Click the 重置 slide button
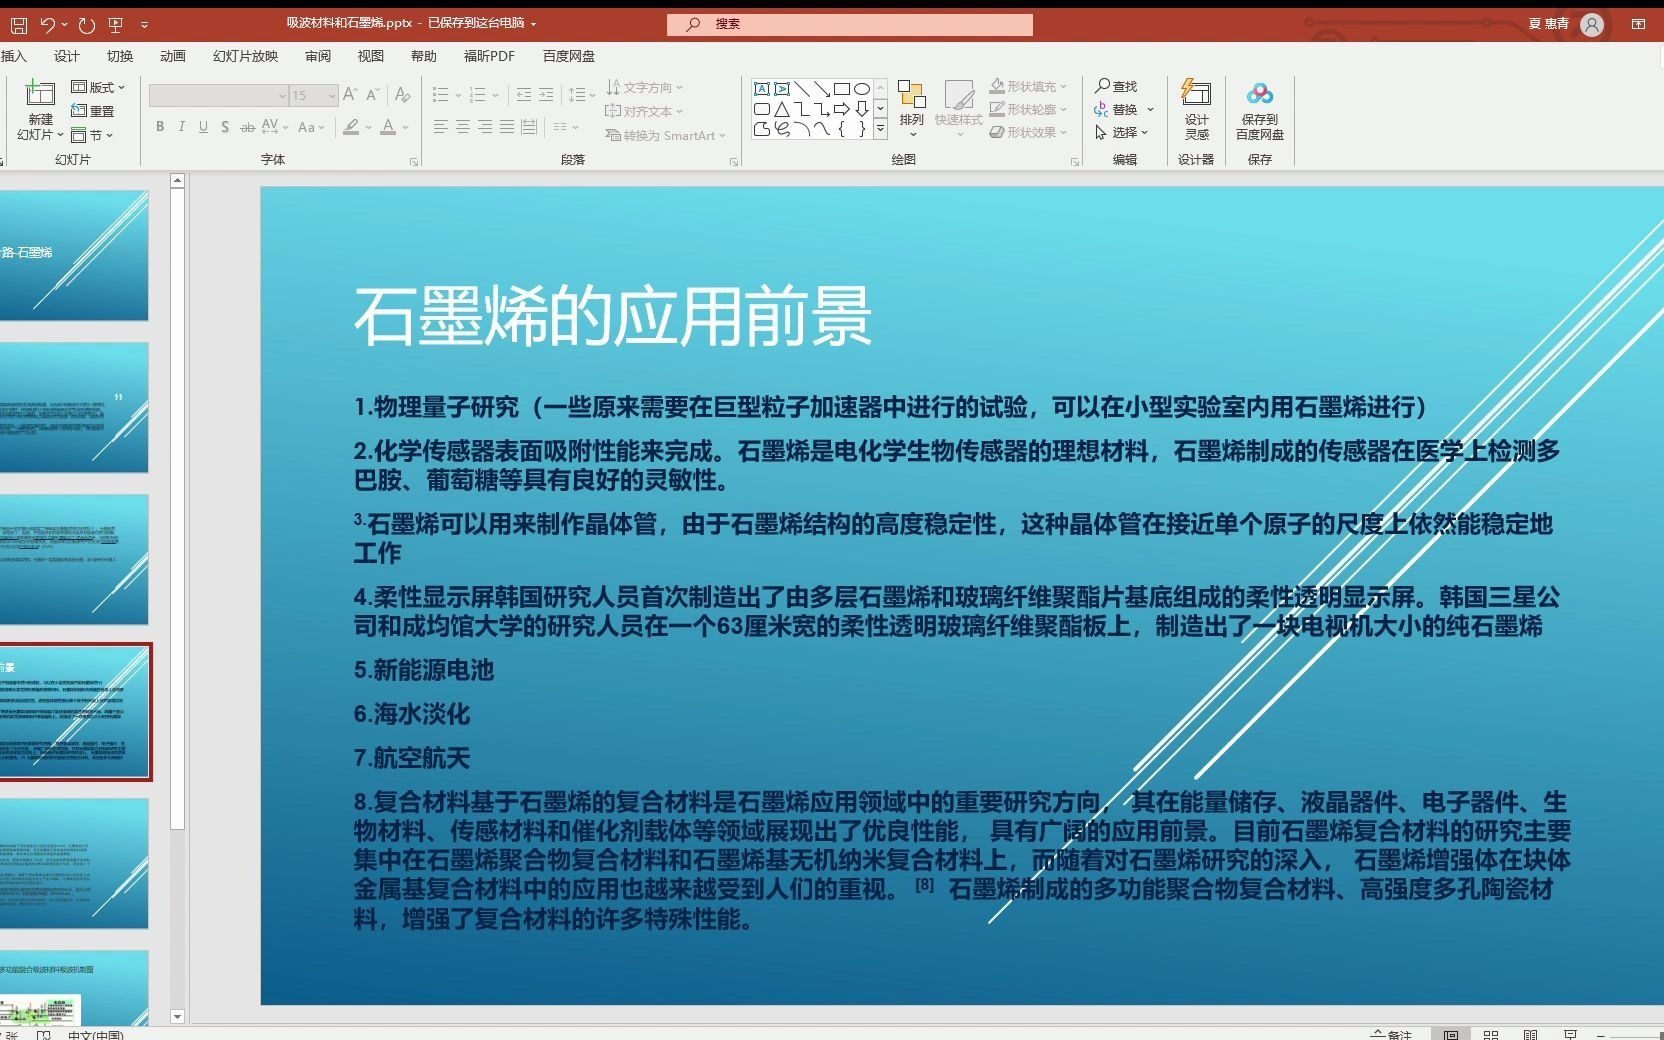 (93, 111)
